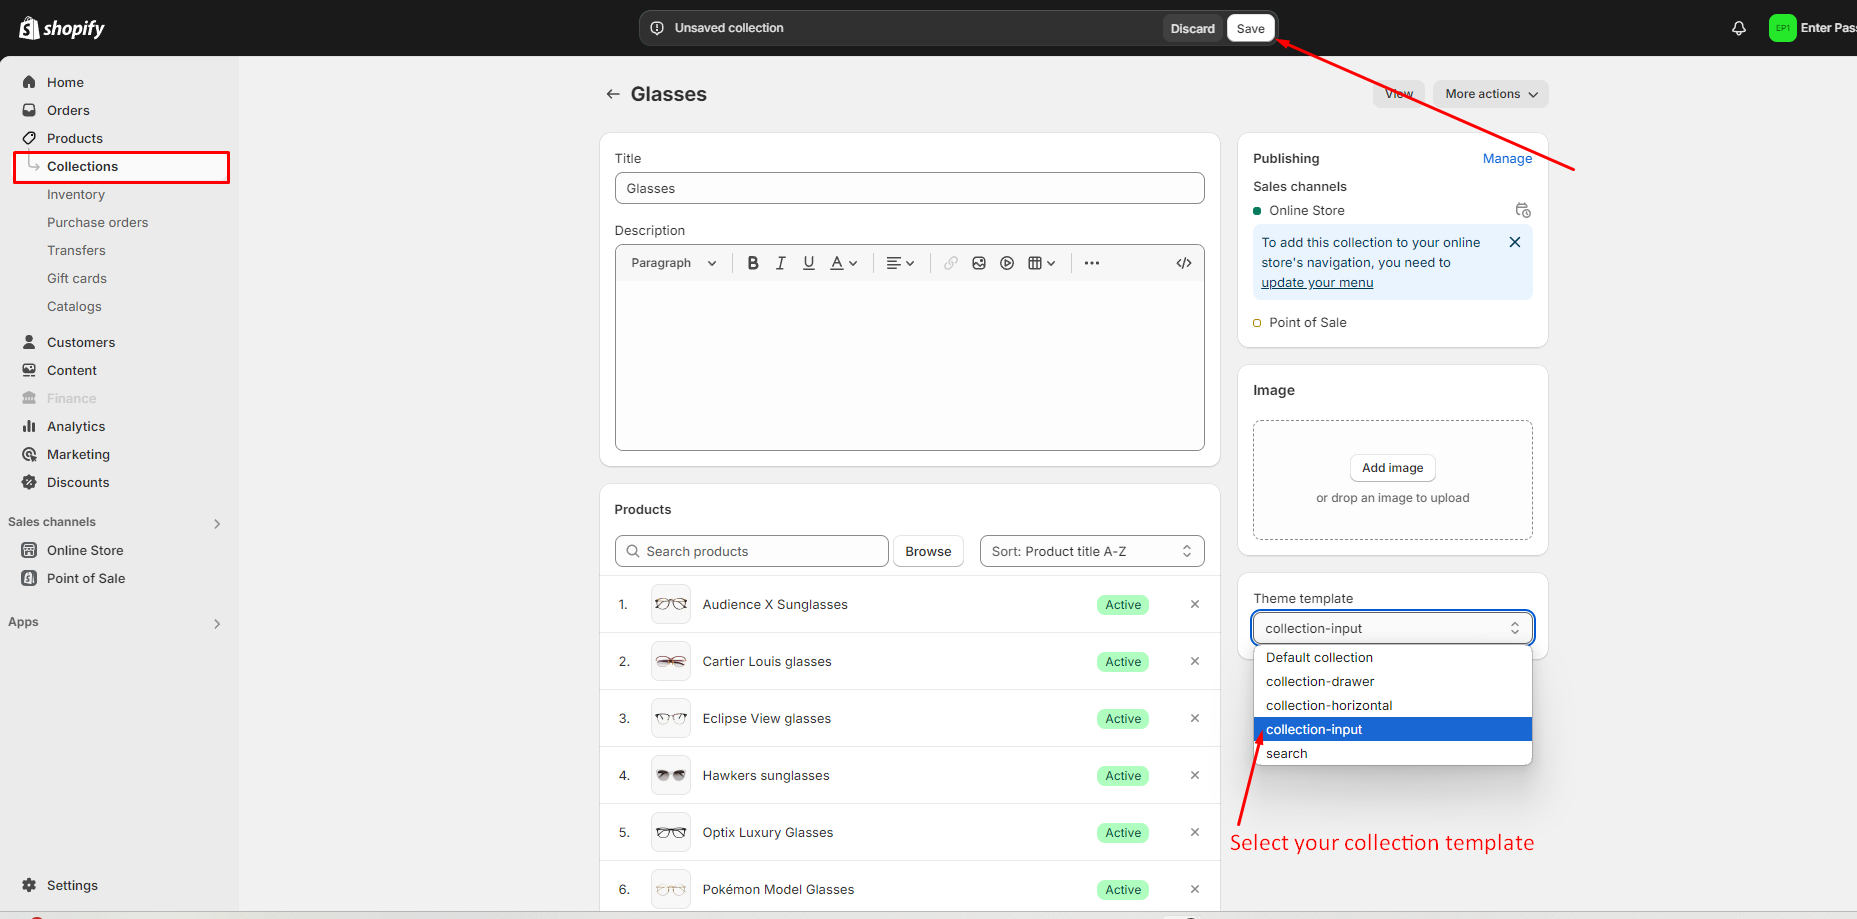Screen dimensions: 1857x919
Task: Open Discounts section
Action: (x=78, y=482)
